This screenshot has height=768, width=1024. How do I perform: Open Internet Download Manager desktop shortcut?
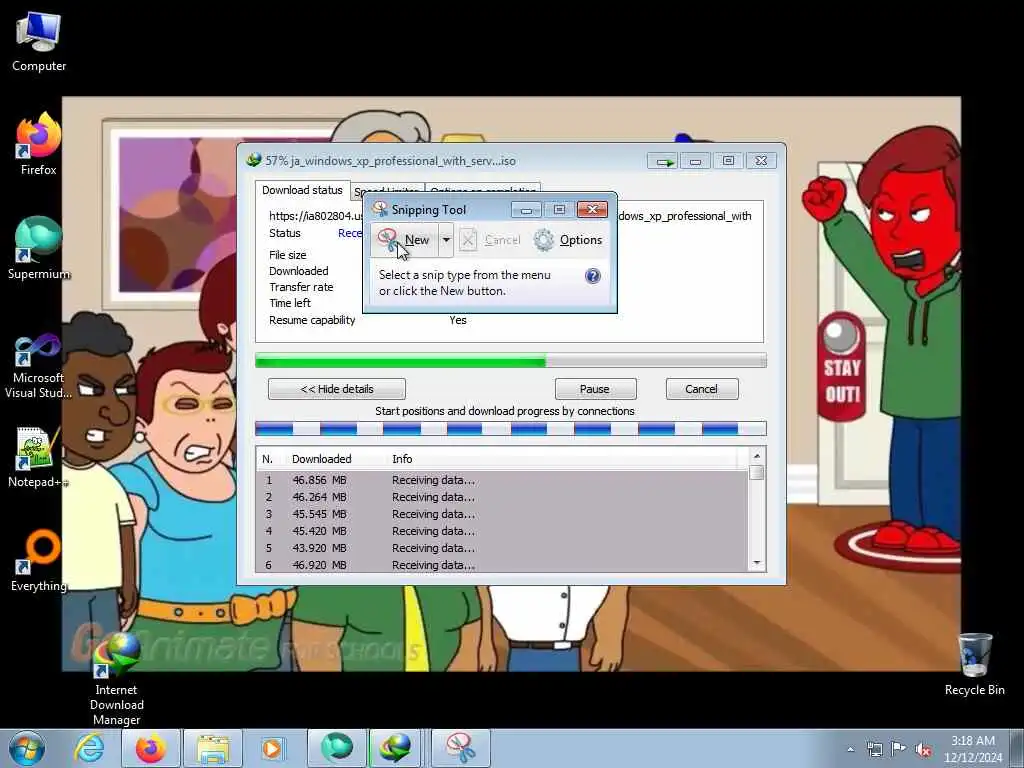click(x=116, y=679)
